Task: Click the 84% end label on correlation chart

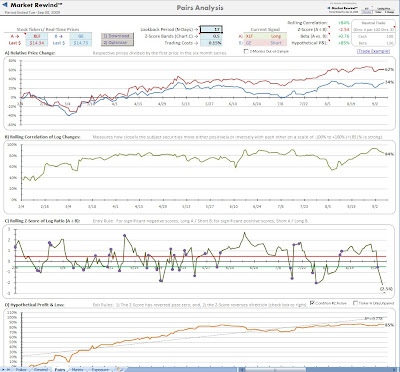Action: 389,154
